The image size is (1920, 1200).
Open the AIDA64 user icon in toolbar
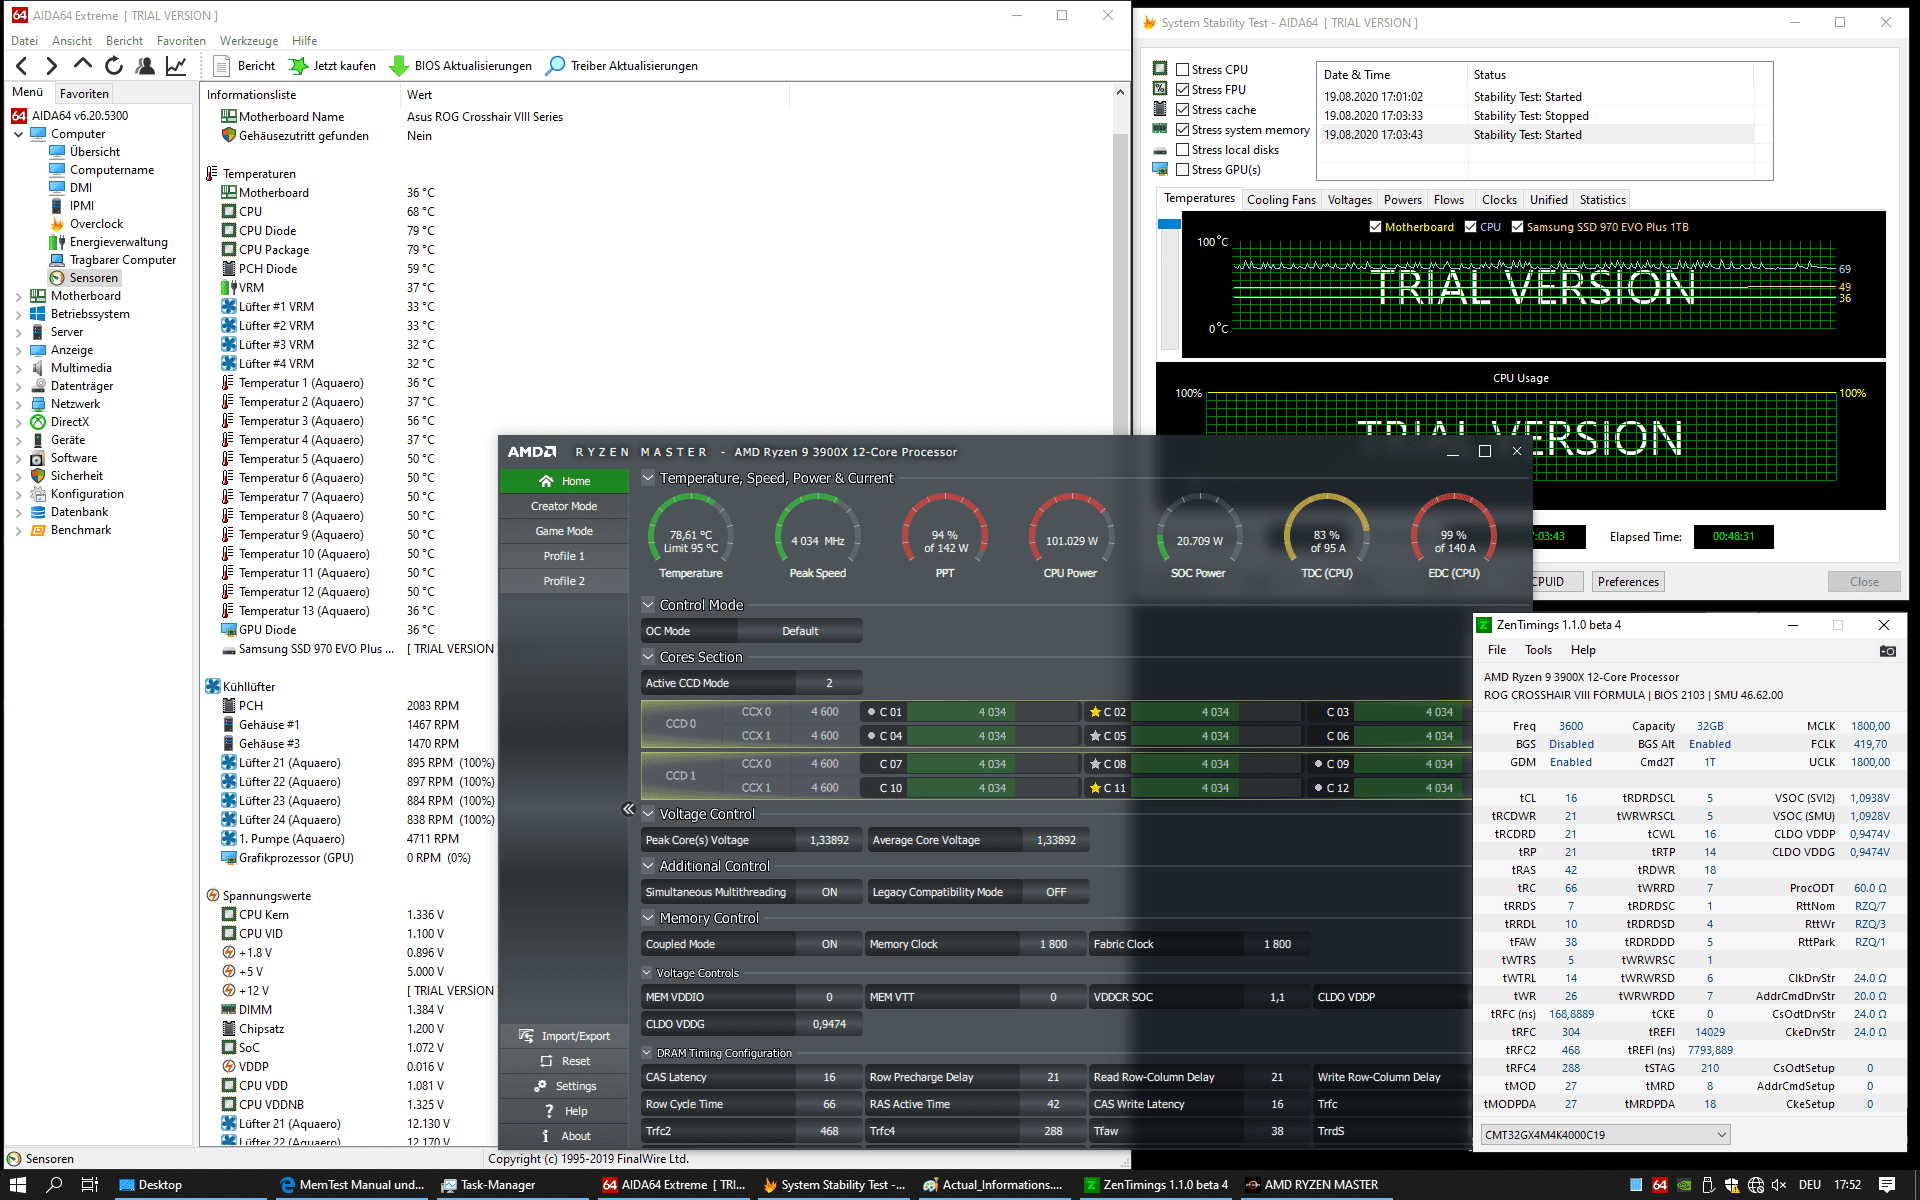(x=145, y=66)
